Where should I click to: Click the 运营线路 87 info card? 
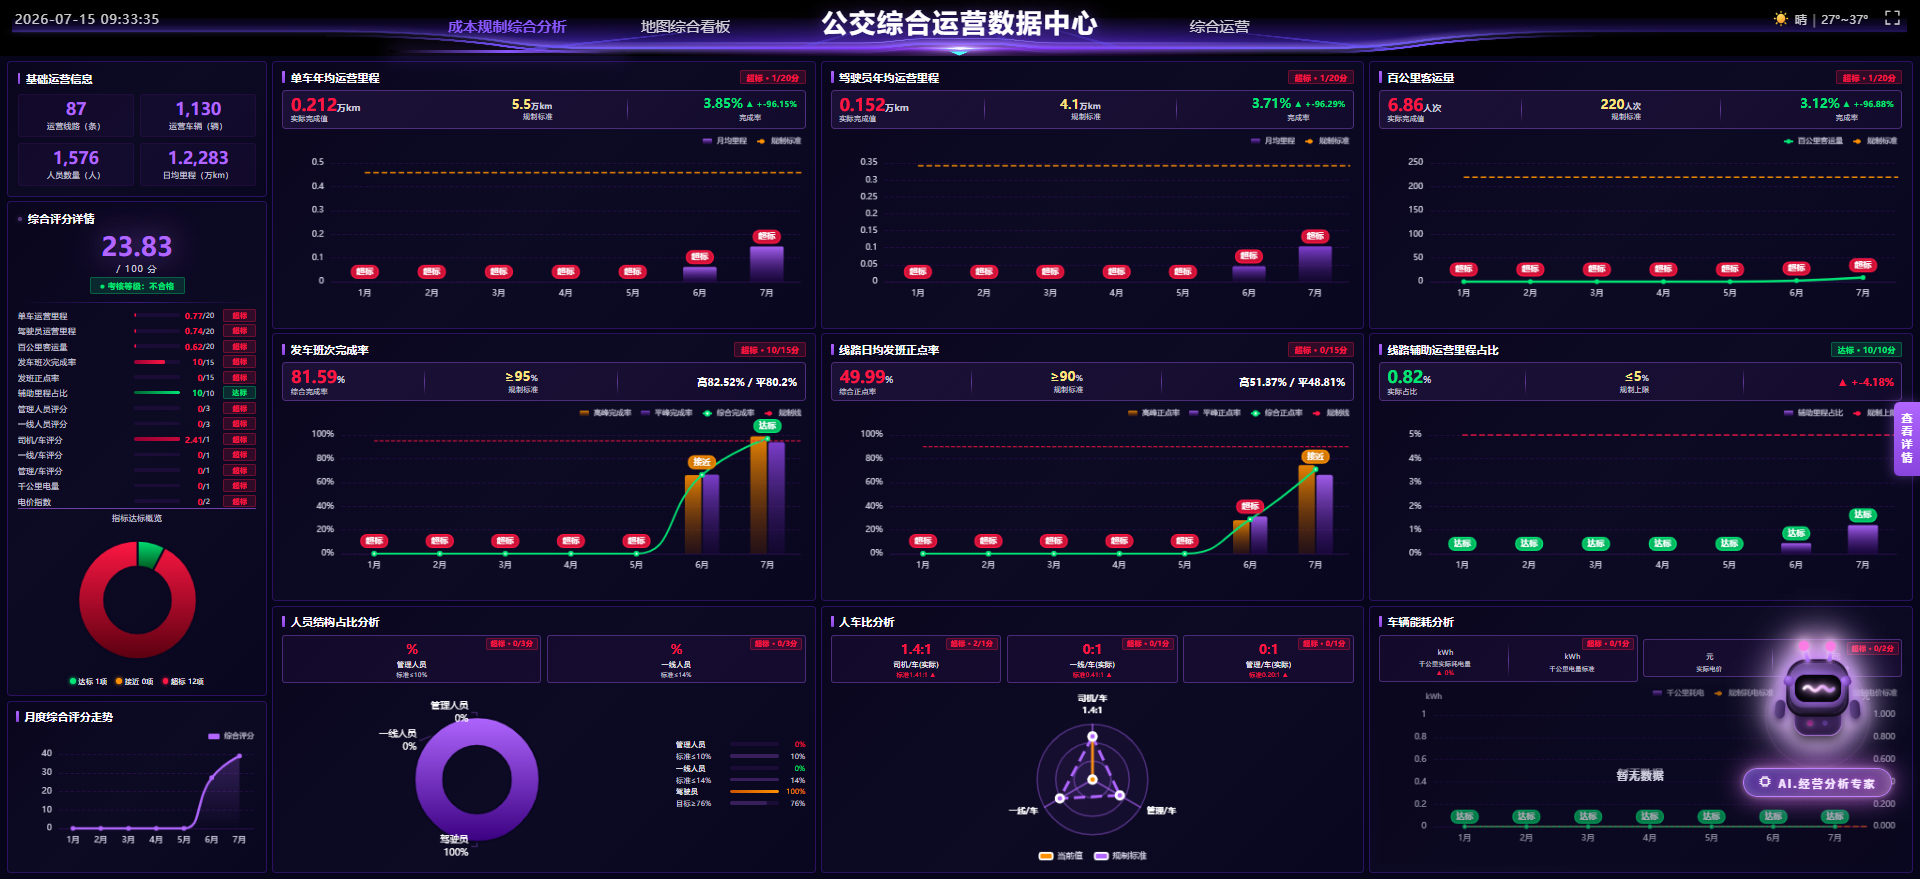76,115
